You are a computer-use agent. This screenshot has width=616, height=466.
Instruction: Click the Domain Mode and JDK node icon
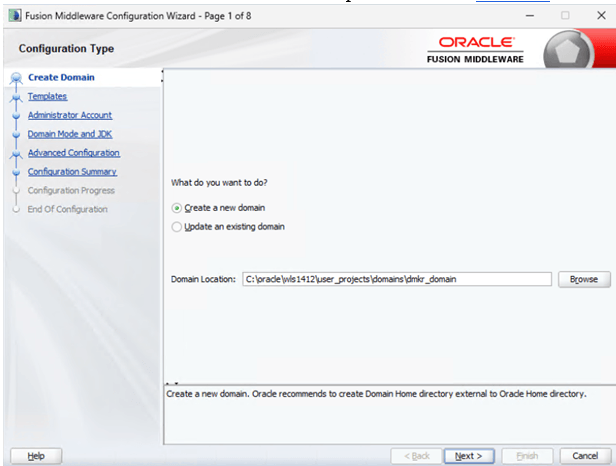pyautogui.click(x=16, y=135)
